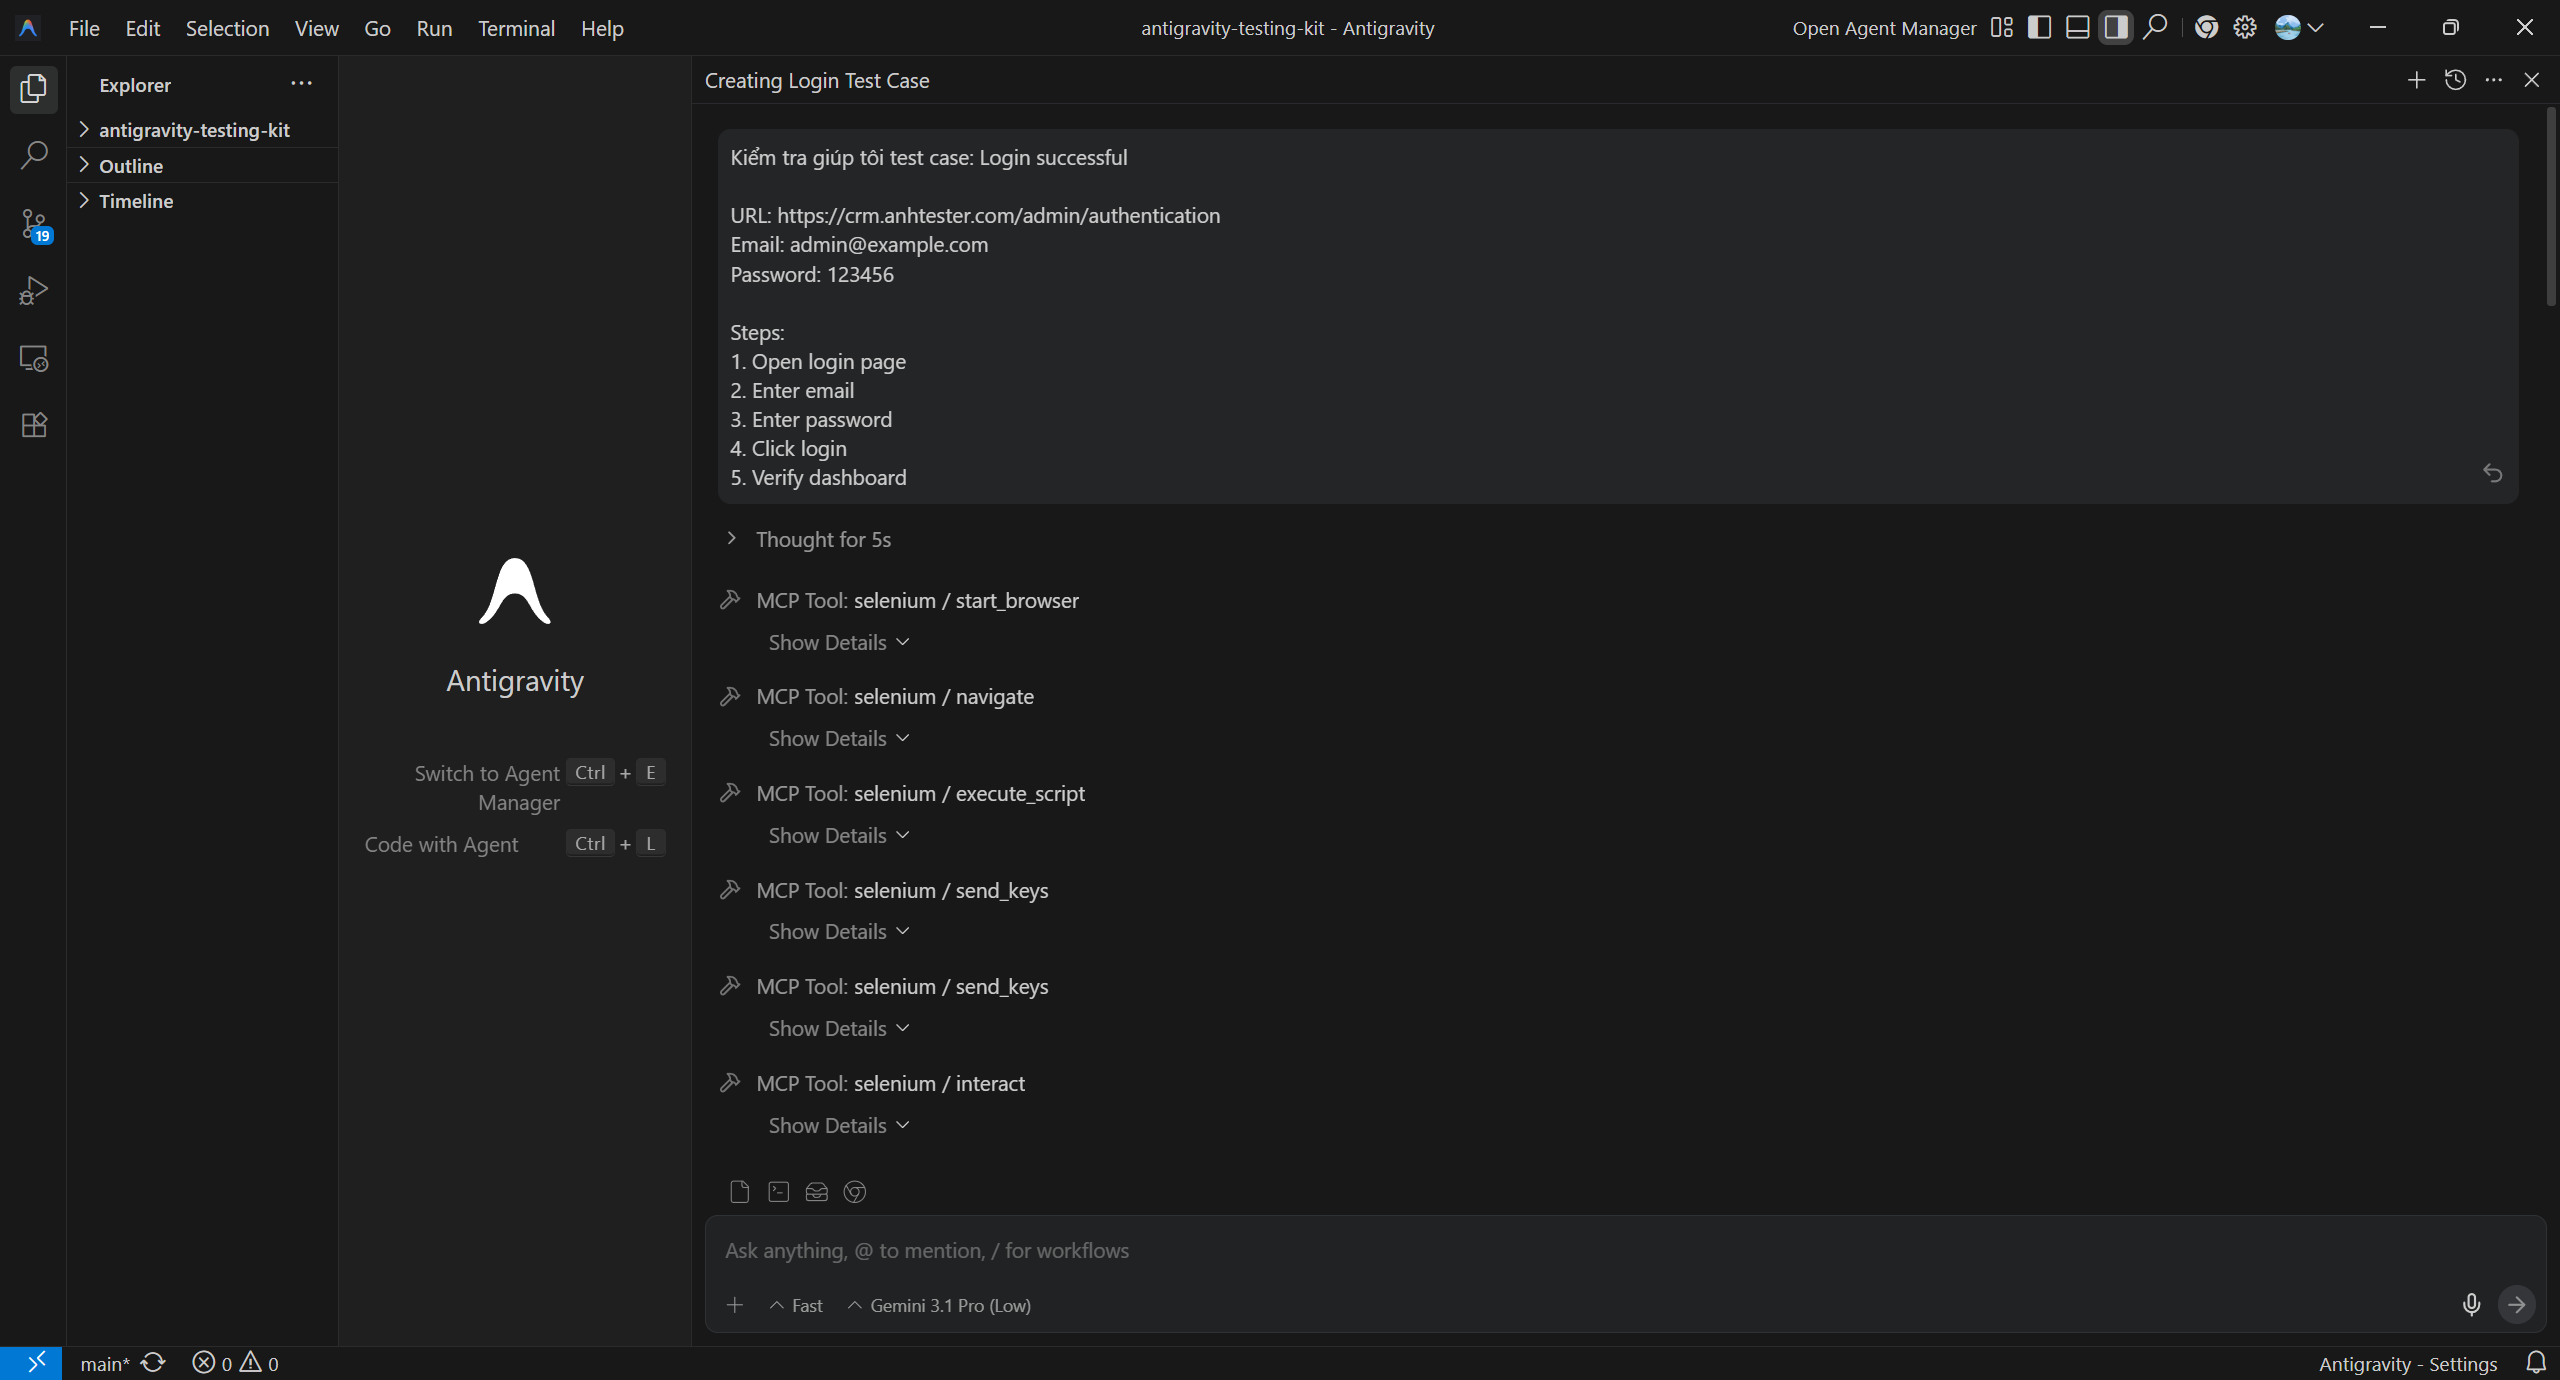Viewport: 2560px width, 1380px height.
Task: Open the Terminal menu
Action: (x=516, y=28)
